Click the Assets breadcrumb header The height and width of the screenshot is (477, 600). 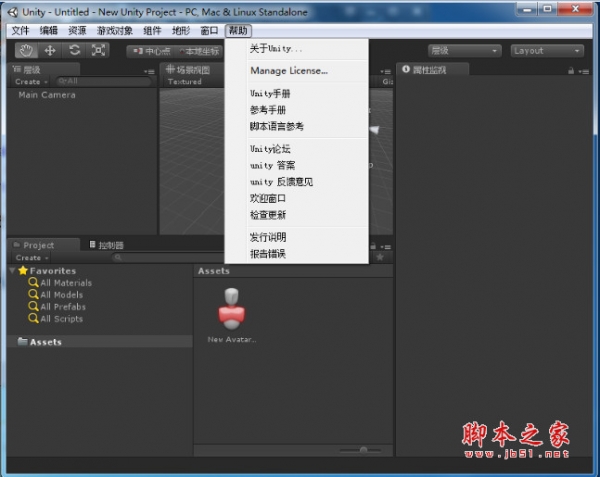click(214, 271)
